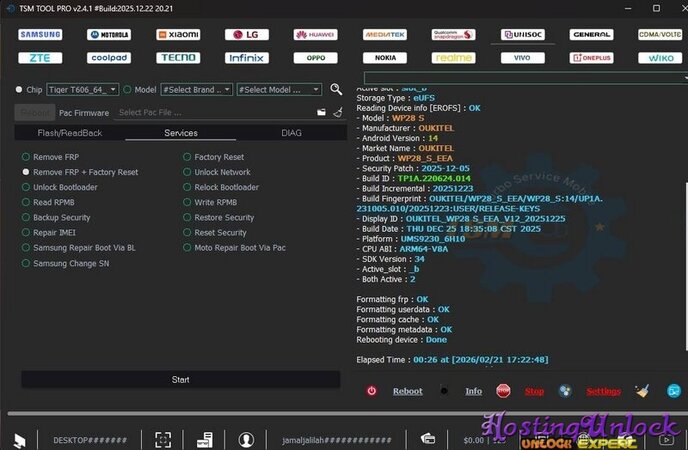Click the screenshot capture icon in status bar
688x450 pixels.
(163, 438)
